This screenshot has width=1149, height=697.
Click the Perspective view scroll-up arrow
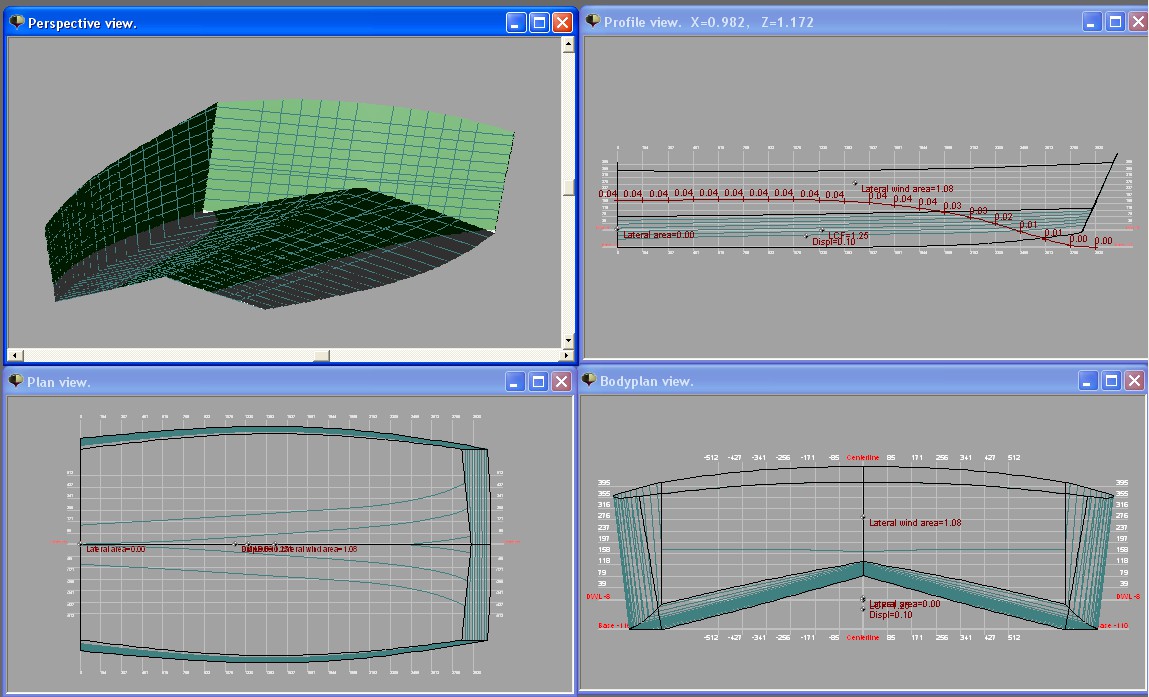[568, 44]
